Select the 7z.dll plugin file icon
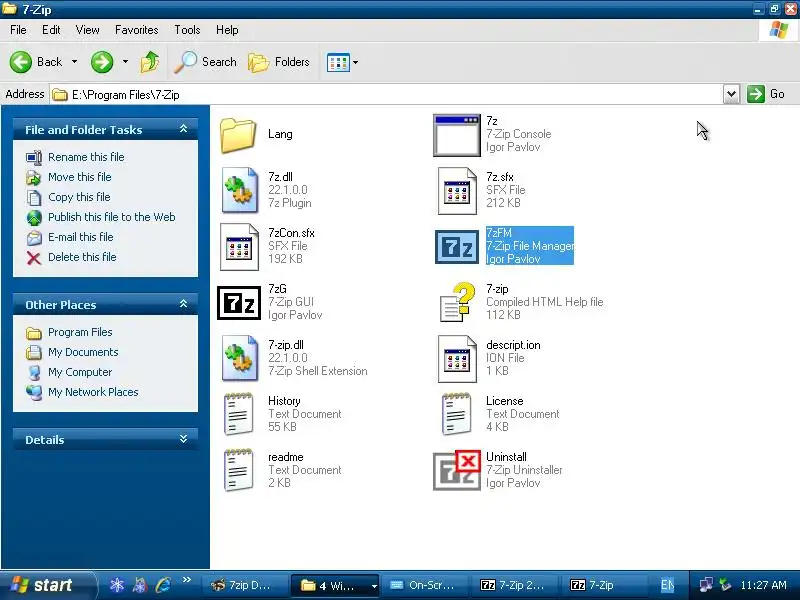Image resolution: width=800 pixels, height=600 pixels. click(239, 190)
